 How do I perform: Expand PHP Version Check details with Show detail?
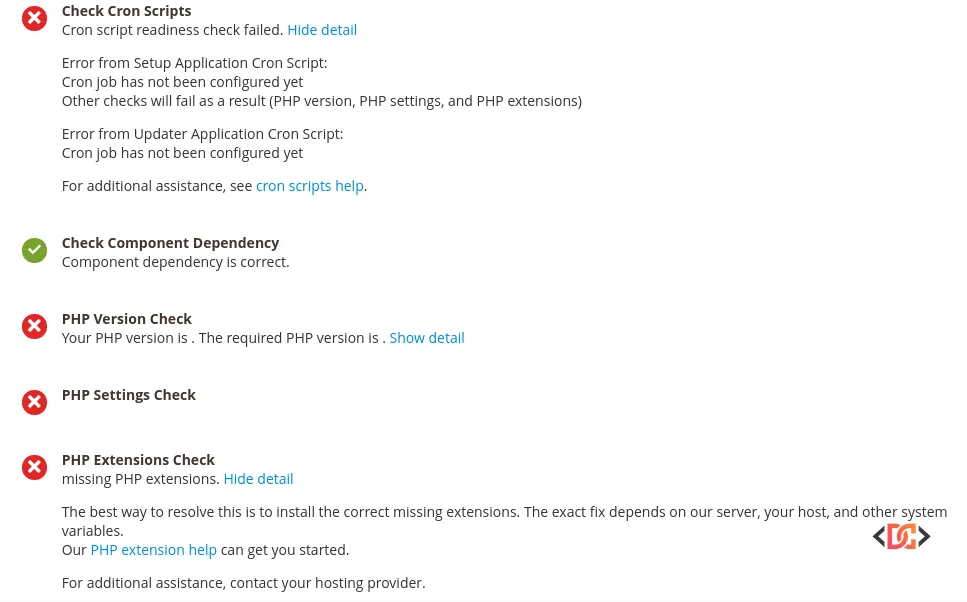[426, 337]
